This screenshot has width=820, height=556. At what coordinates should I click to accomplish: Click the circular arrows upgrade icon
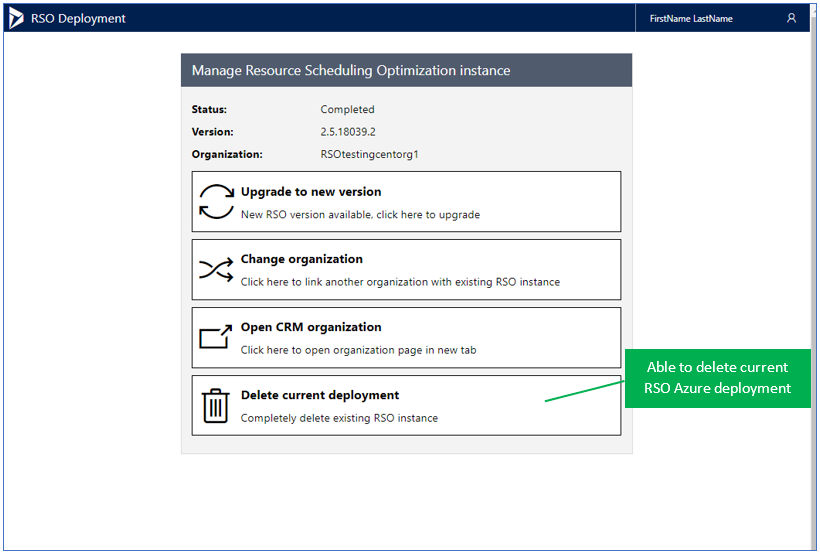click(216, 201)
